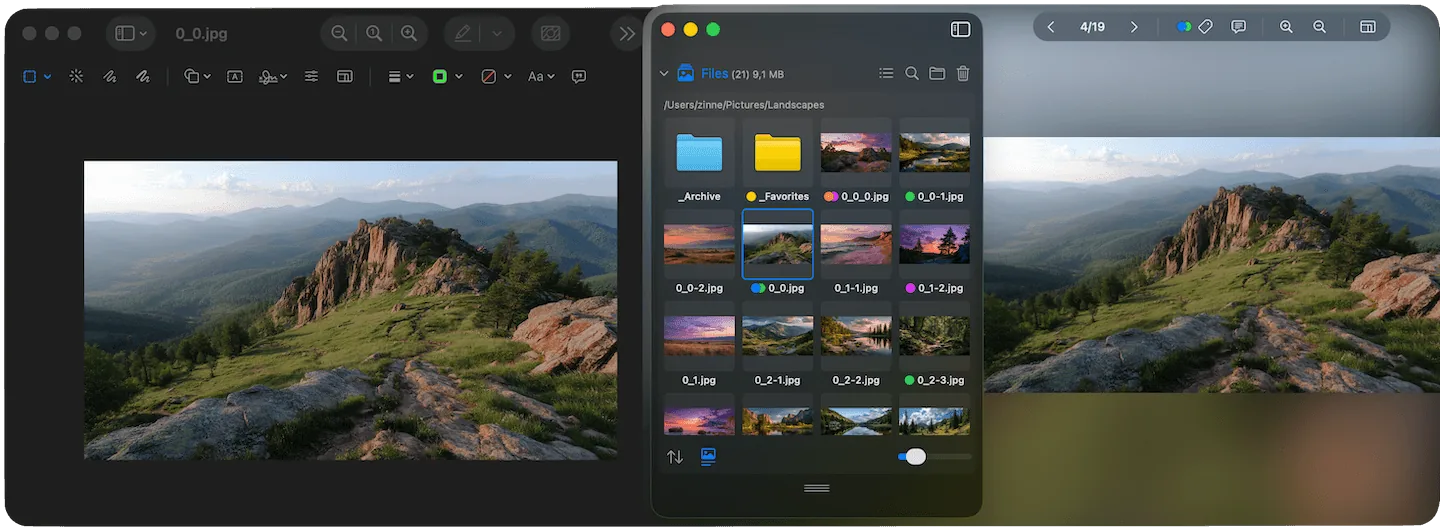Click the panel drag handle bars
1440x532 pixels.
(817, 488)
